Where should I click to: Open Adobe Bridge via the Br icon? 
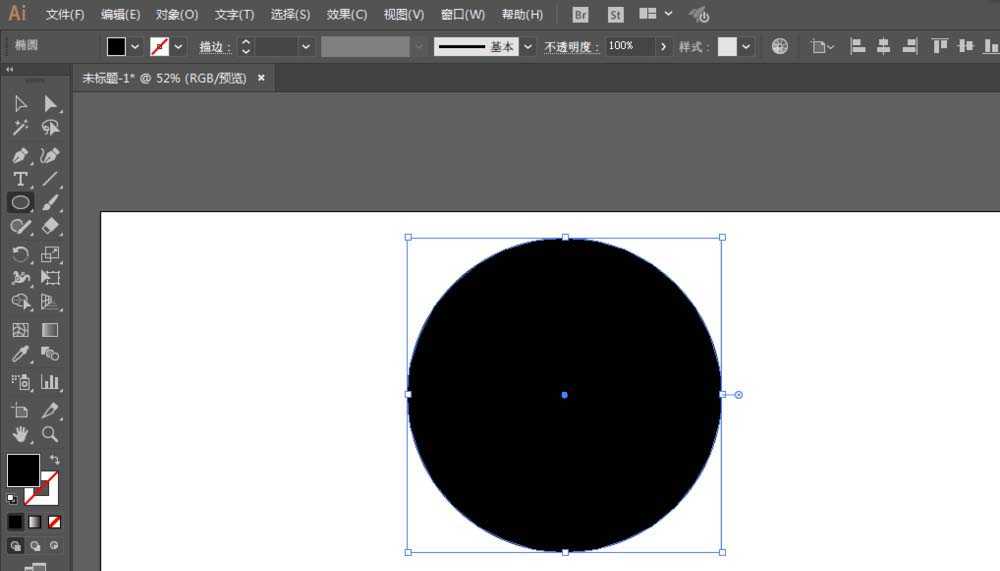point(580,15)
